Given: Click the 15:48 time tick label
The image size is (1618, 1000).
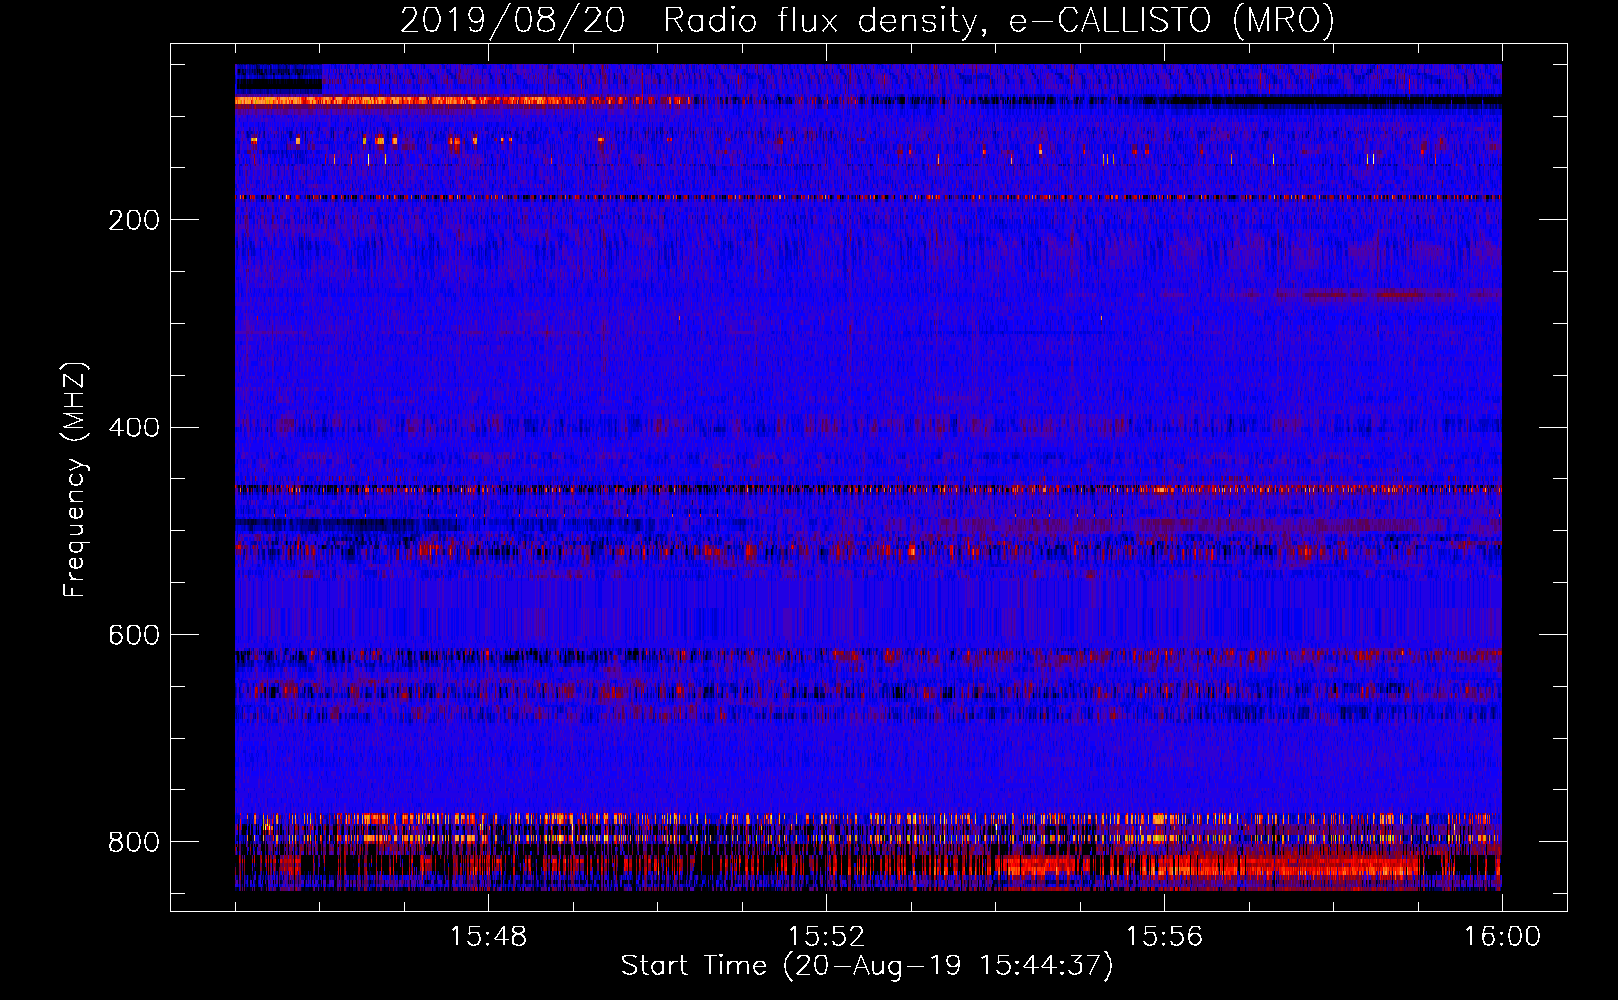Looking at the screenshot, I should tap(488, 937).
